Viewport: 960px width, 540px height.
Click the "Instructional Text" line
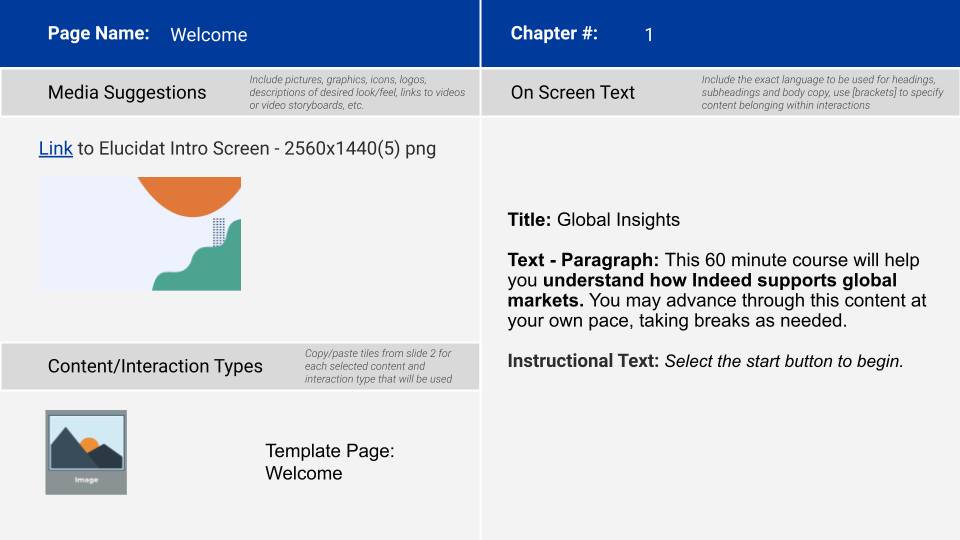pos(705,361)
